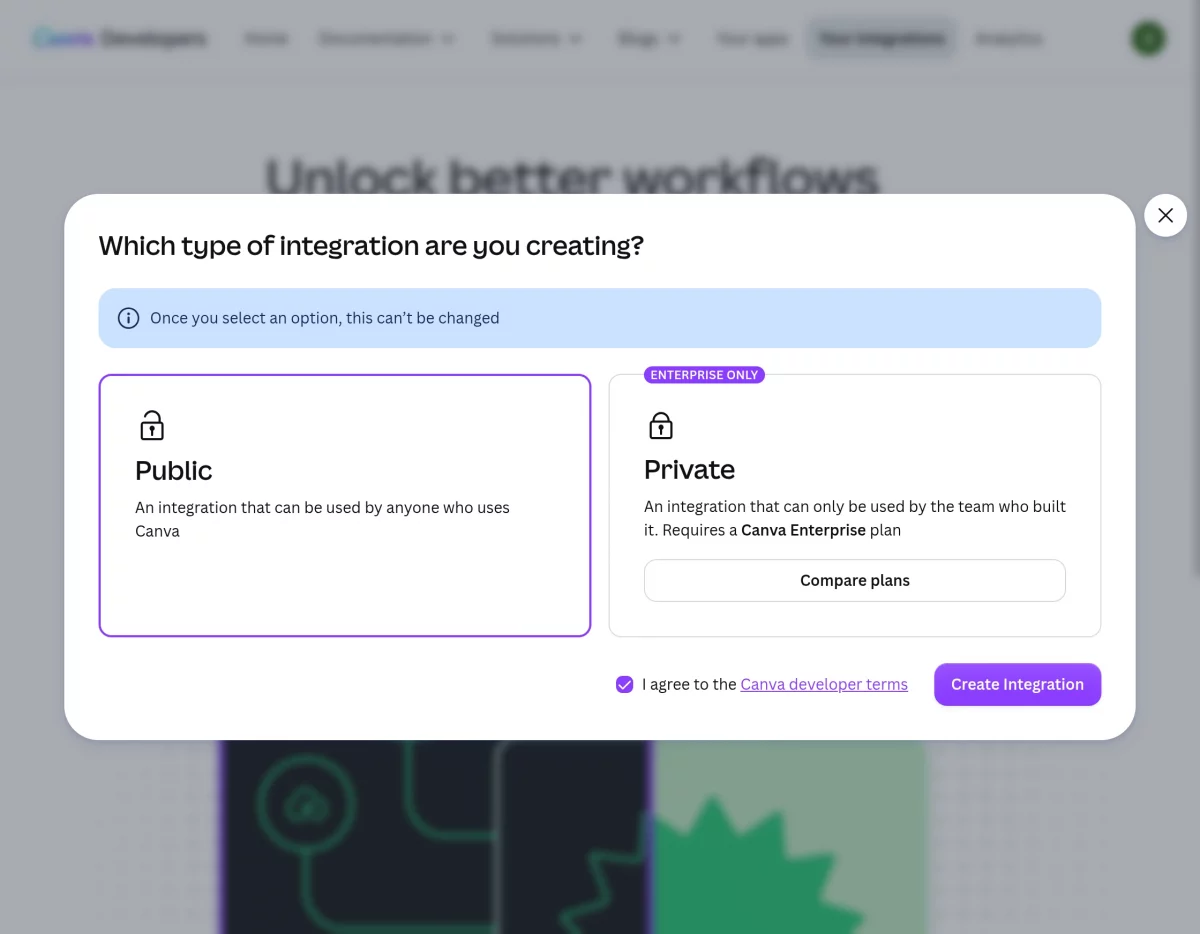The width and height of the screenshot is (1200, 934).
Task: Click the ENTERPRISE ONLY badge
Action: [704, 375]
